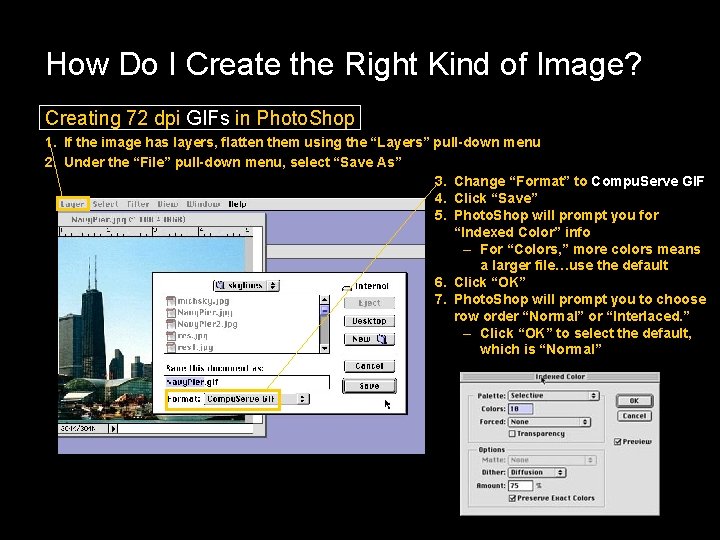Toggle Preserve Exact Colors checkbox
Screen dimensions: 720x540
512,498
